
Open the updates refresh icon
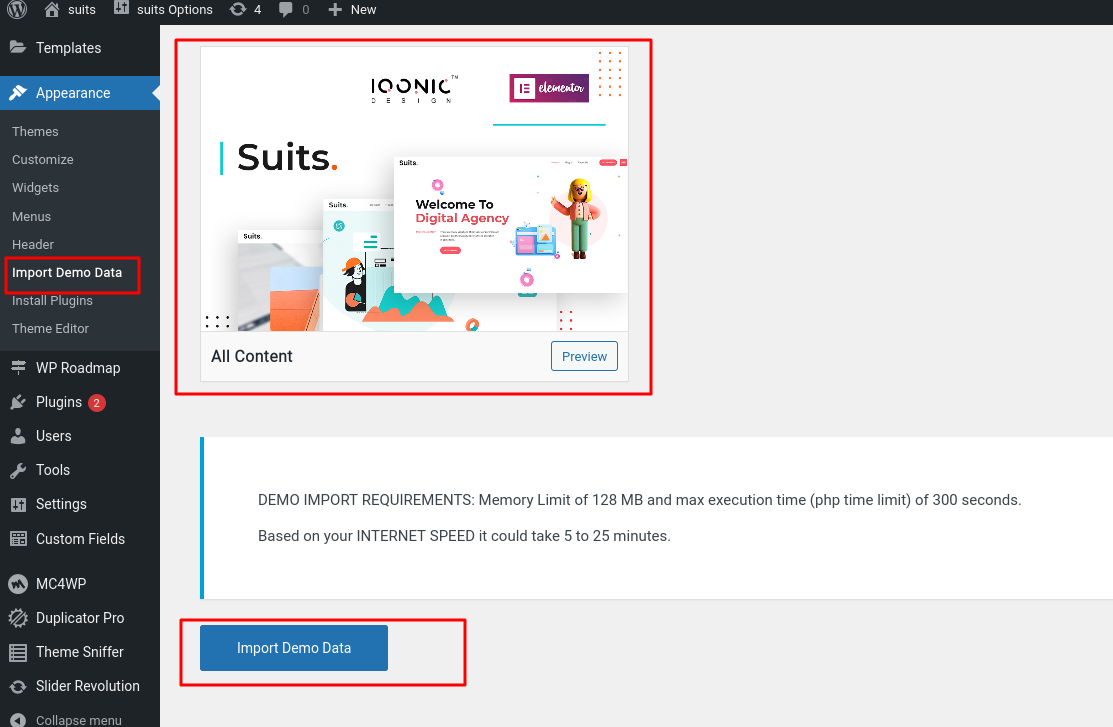click(x=238, y=9)
